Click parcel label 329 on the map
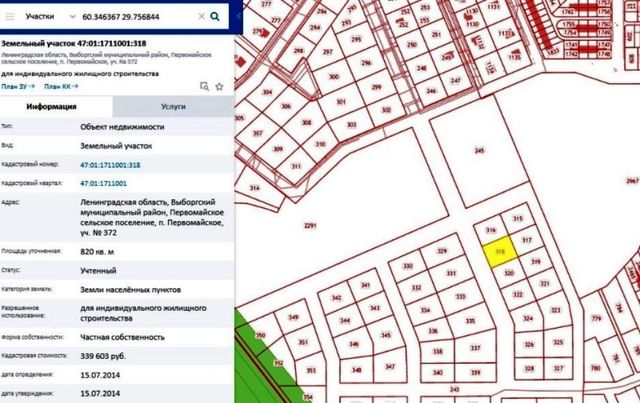The image size is (640, 403). 442,251
